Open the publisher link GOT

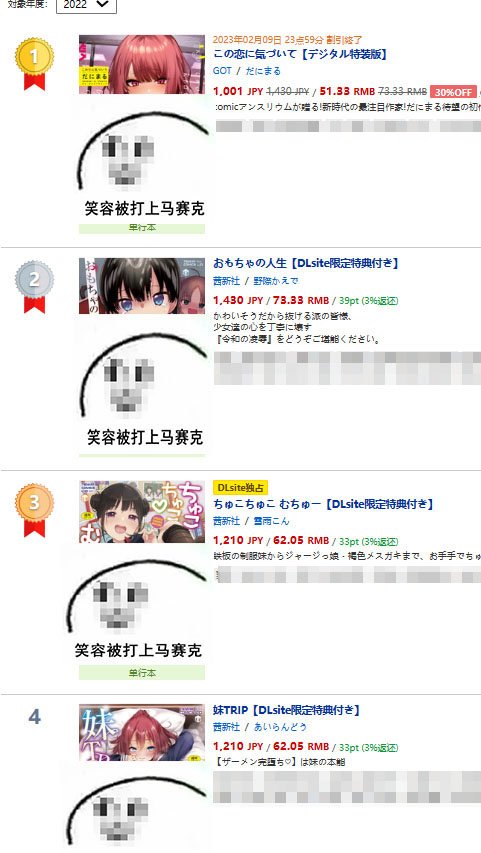(222, 71)
